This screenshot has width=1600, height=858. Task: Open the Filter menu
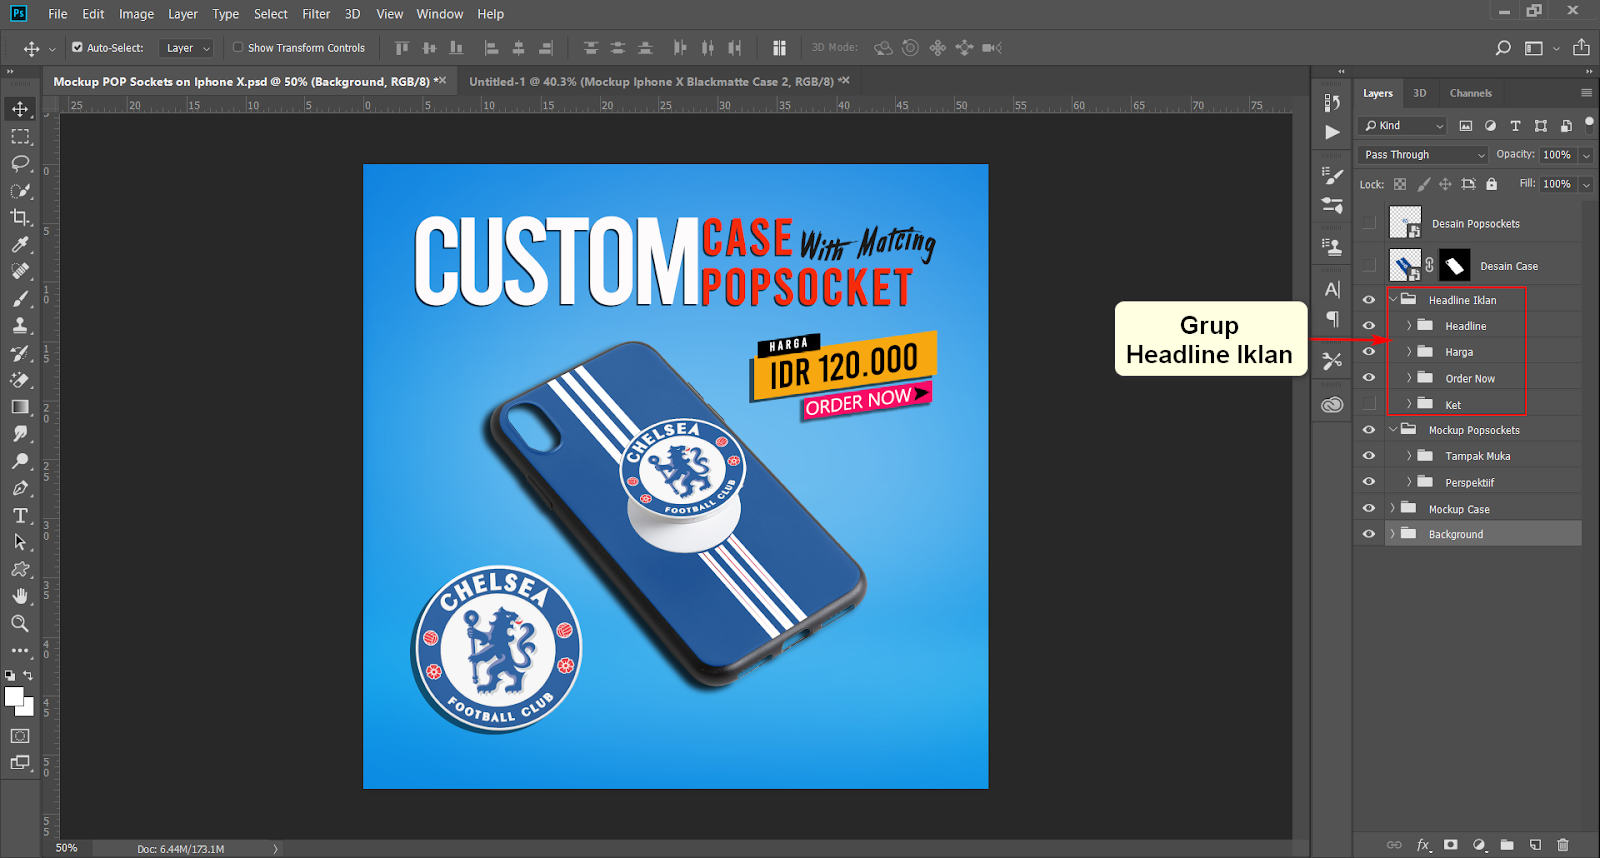(x=316, y=14)
